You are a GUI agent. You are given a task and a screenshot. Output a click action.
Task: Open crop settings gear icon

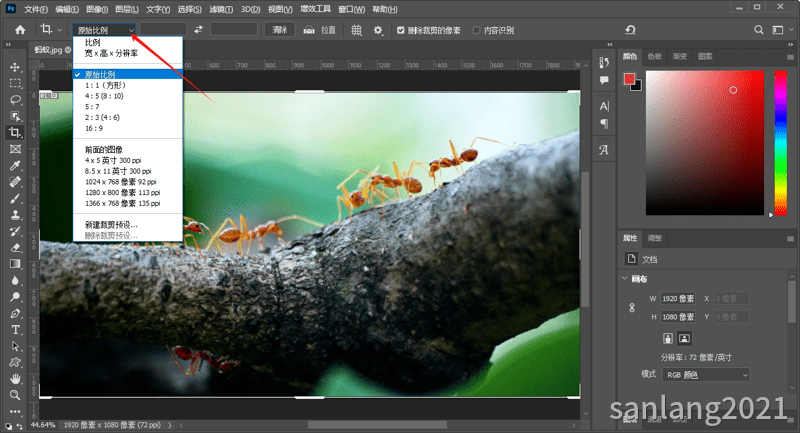378,30
